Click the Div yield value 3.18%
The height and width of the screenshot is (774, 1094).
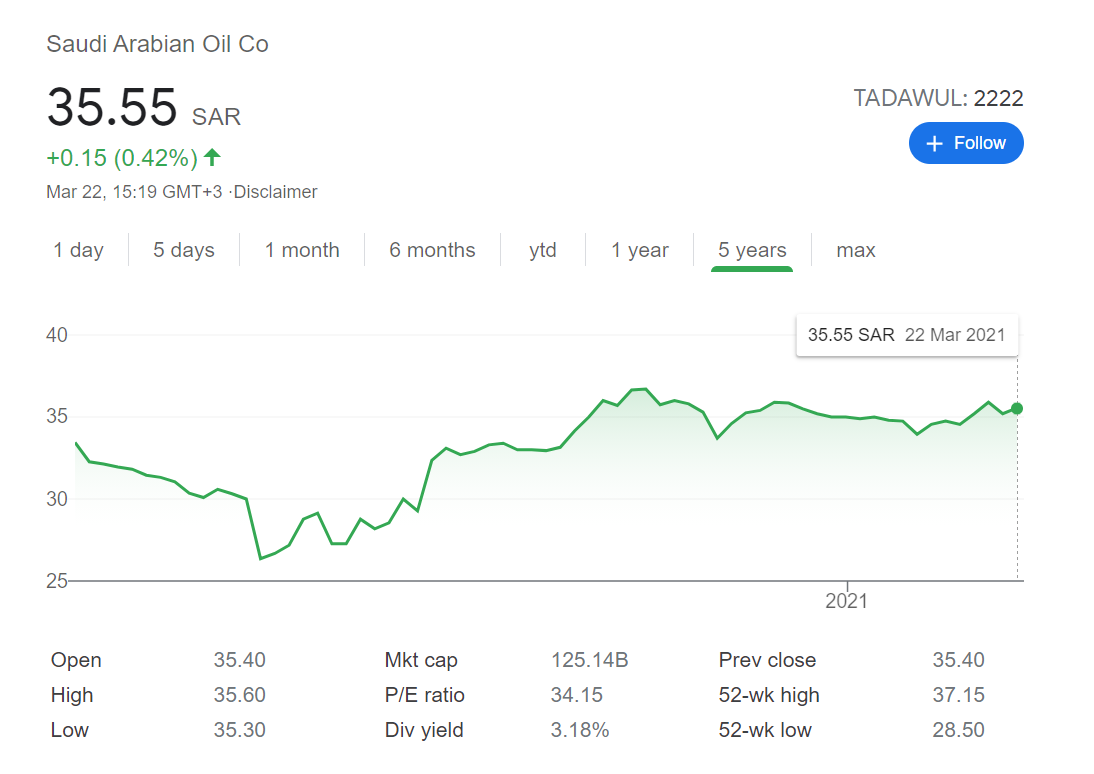click(580, 730)
